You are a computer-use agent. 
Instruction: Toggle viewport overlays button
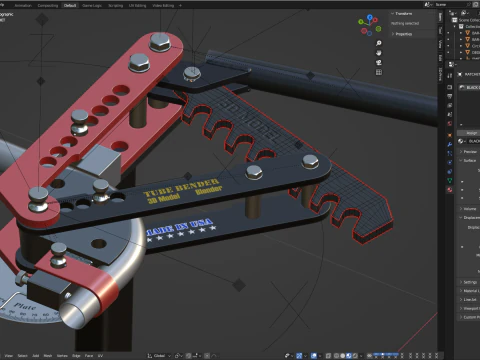point(314,356)
